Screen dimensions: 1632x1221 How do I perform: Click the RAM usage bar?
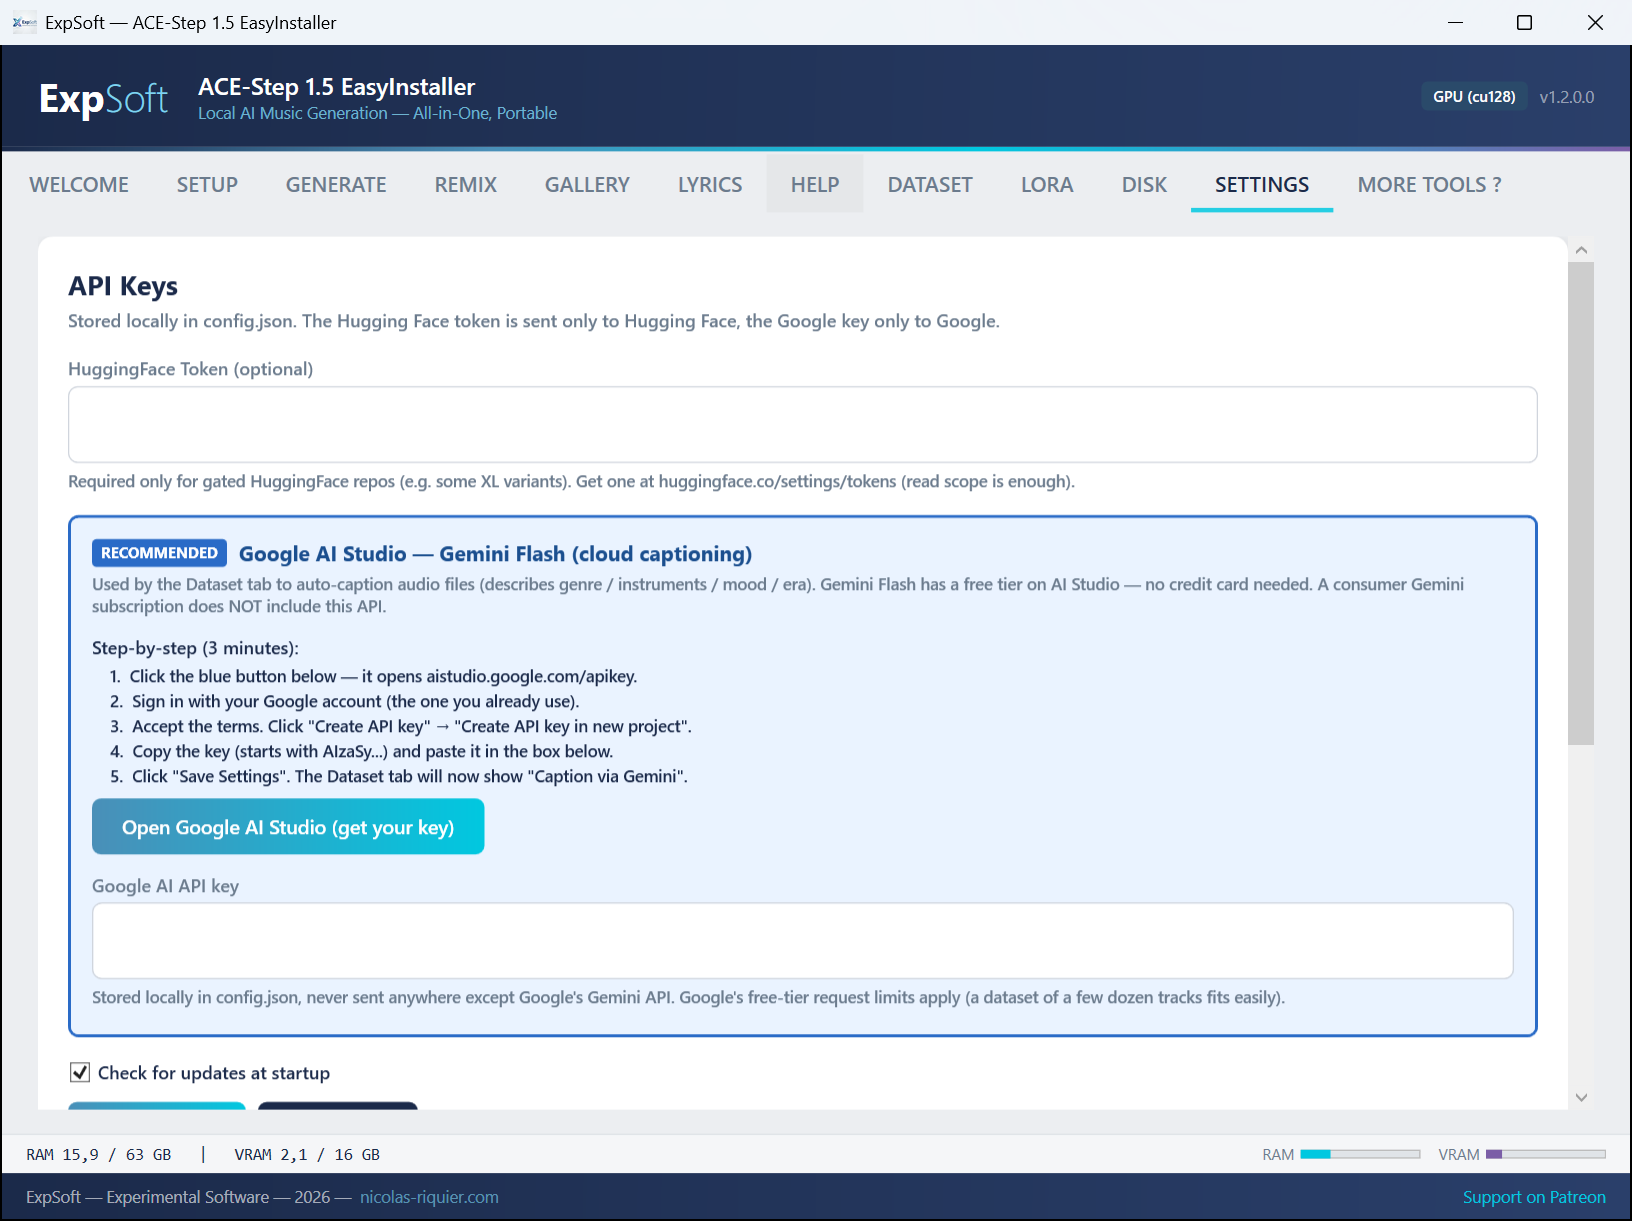[1360, 1154]
